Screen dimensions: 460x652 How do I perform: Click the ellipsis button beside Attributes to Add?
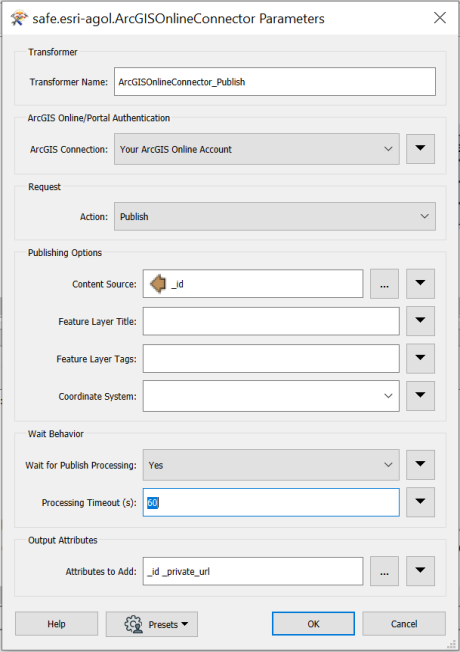(x=384, y=571)
